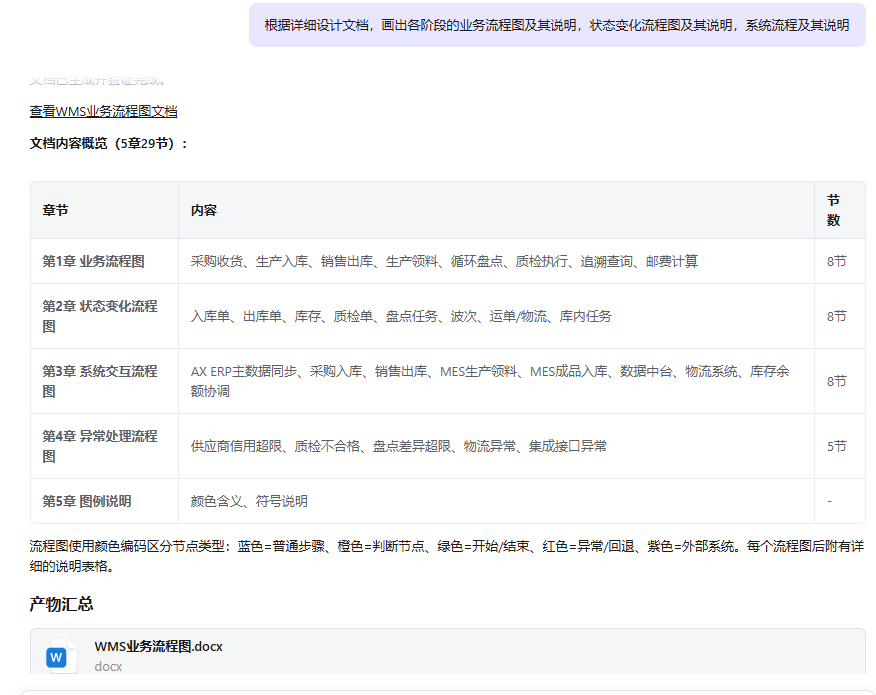Screen dimensions: 876x695
Task: Click the user prompt message bubble
Action: tap(557, 25)
